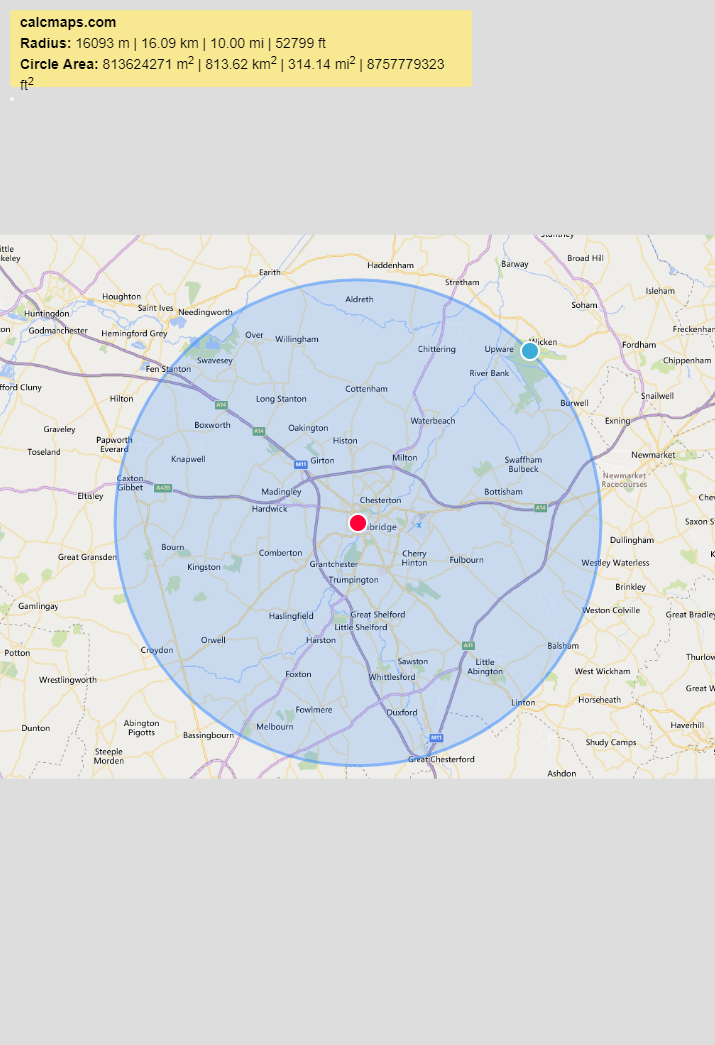Click the Bassingbourn village label
Screen dimensions: 715x1045
(208, 735)
